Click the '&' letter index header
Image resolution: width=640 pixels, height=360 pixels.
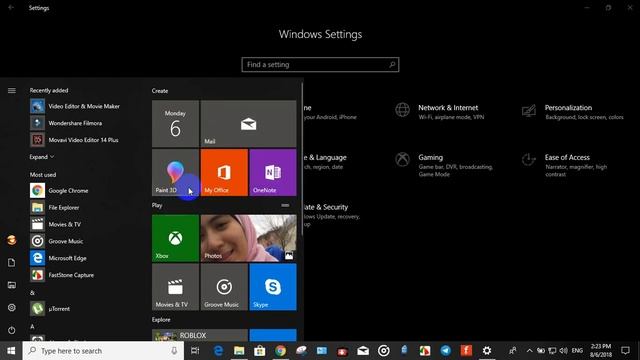coord(32,292)
